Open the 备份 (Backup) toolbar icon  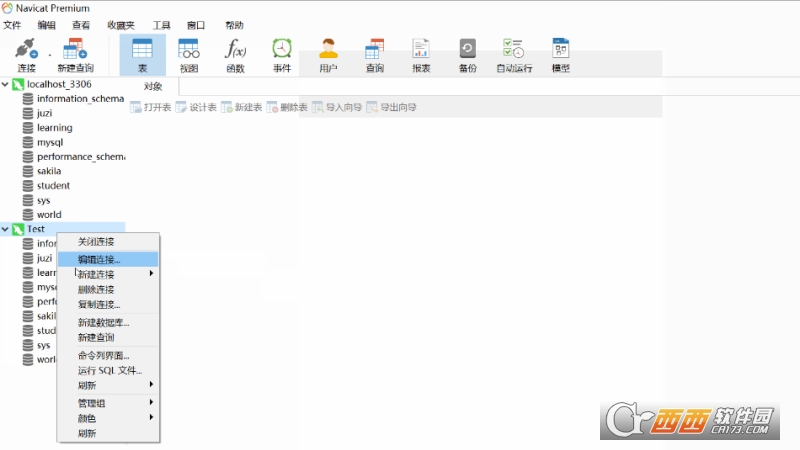coord(467,49)
